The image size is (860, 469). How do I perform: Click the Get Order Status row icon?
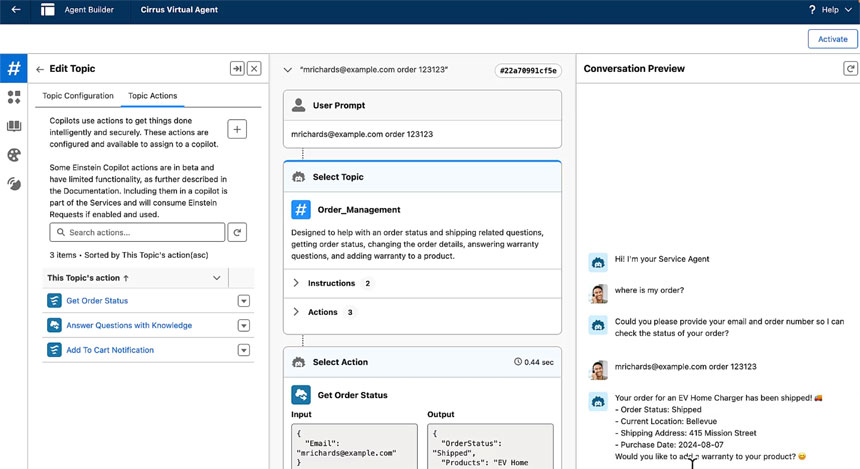tap(54, 301)
